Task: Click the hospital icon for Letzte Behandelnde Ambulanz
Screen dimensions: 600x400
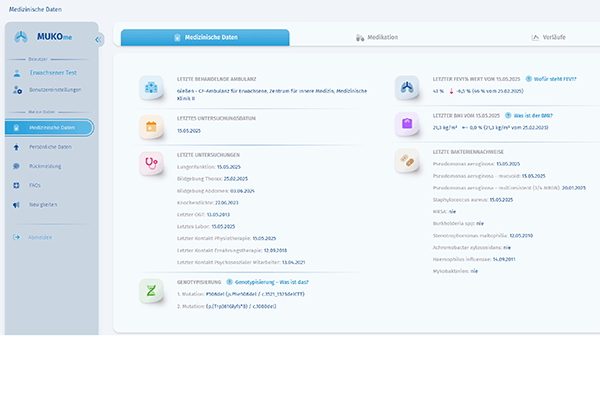Action: coord(151,86)
